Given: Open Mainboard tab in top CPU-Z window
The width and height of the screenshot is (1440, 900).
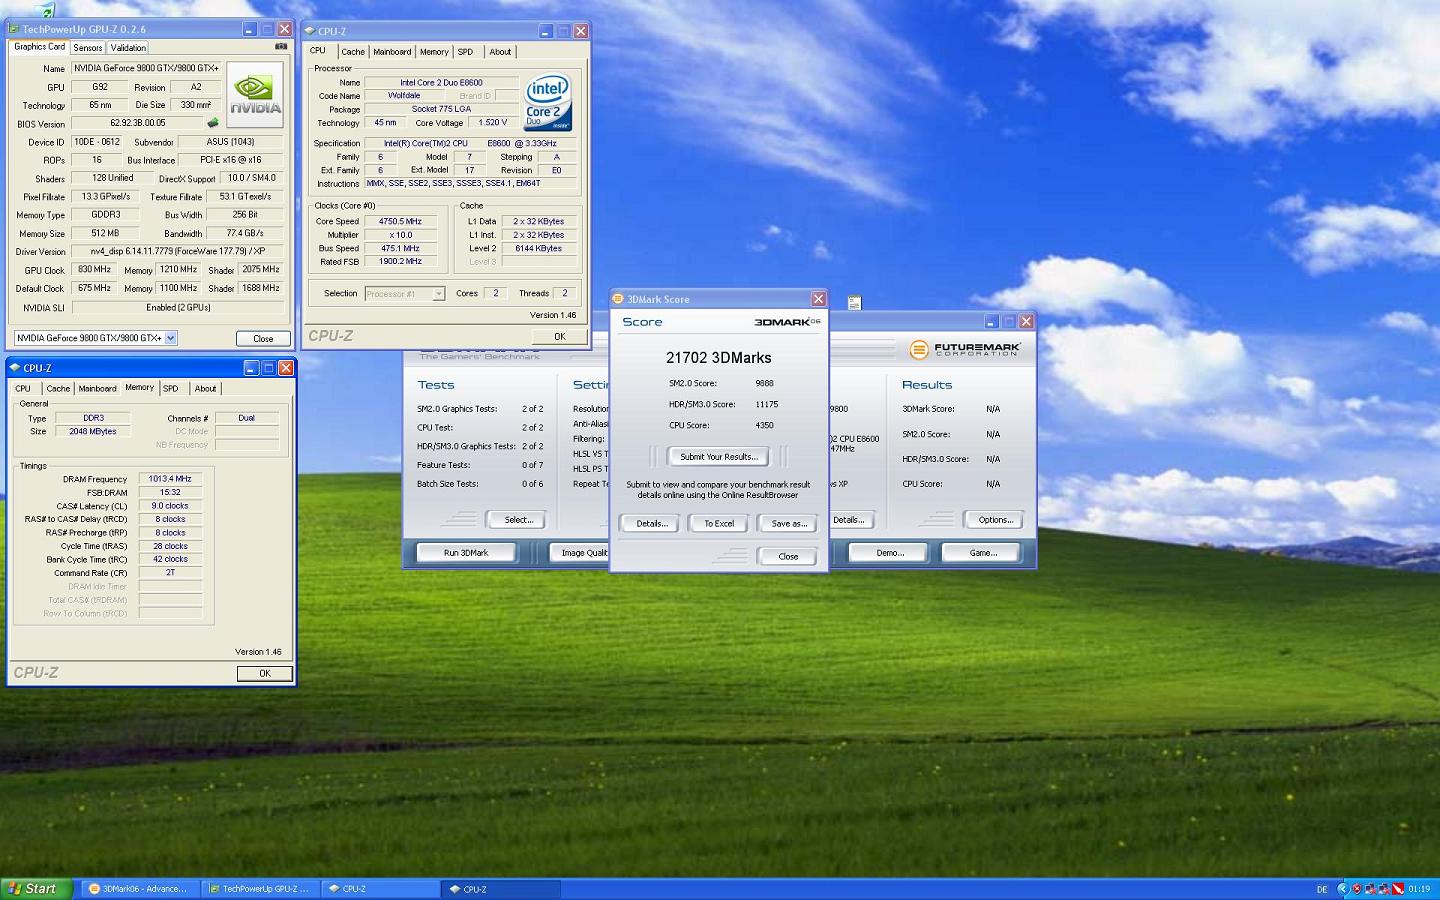Looking at the screenshot, I should tap(392, 52).
